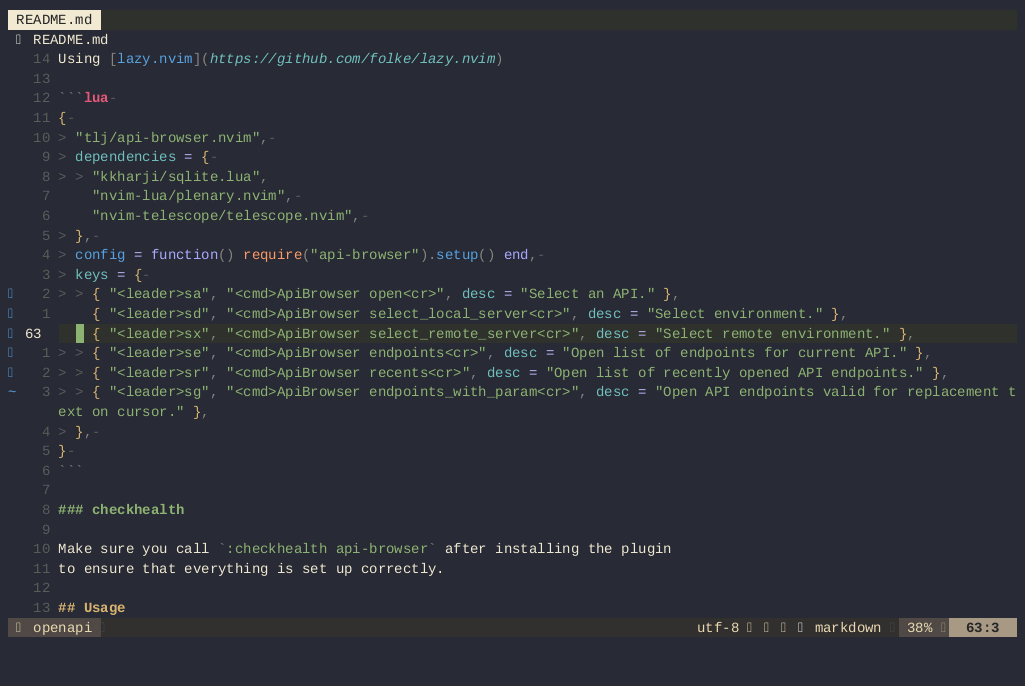Click "<cmd>ApiBrowser open<cr>" command string
The height and width of the screenshot is (686, 1025).
coord(335,294)
